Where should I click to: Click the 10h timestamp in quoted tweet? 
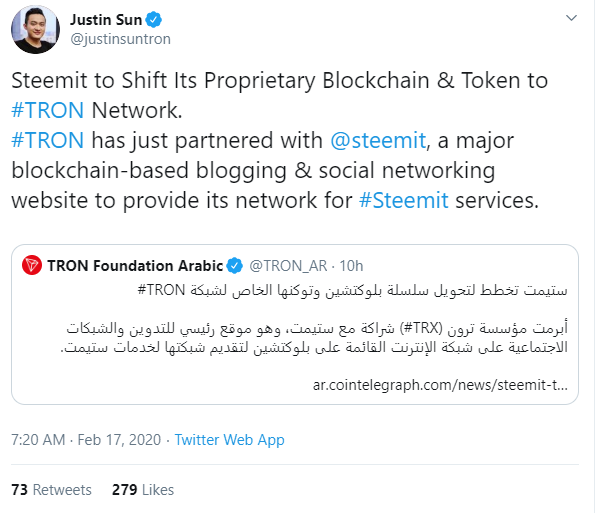351,266
